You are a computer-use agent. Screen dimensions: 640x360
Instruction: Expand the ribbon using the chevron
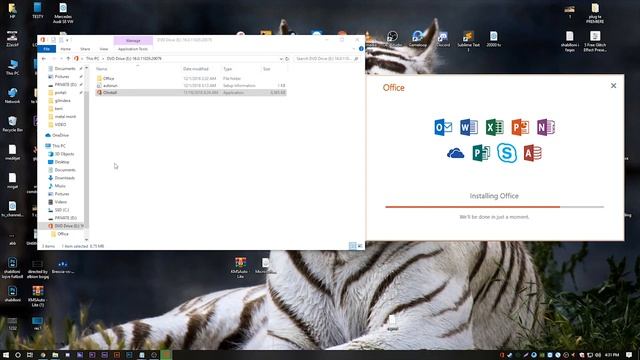pos(354,49)
